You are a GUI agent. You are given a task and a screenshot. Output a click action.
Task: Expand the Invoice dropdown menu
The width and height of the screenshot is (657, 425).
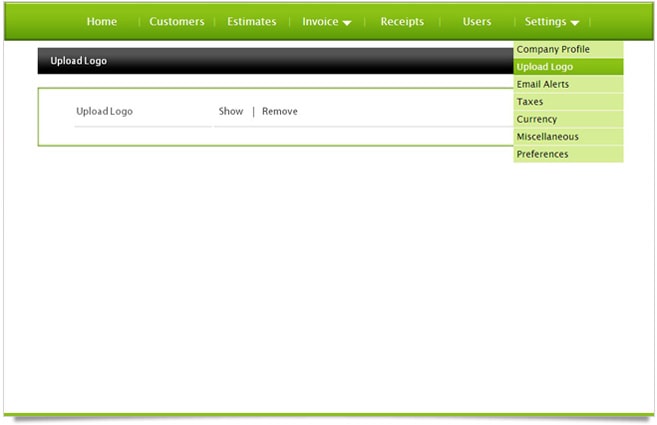[x=326, y=21]
